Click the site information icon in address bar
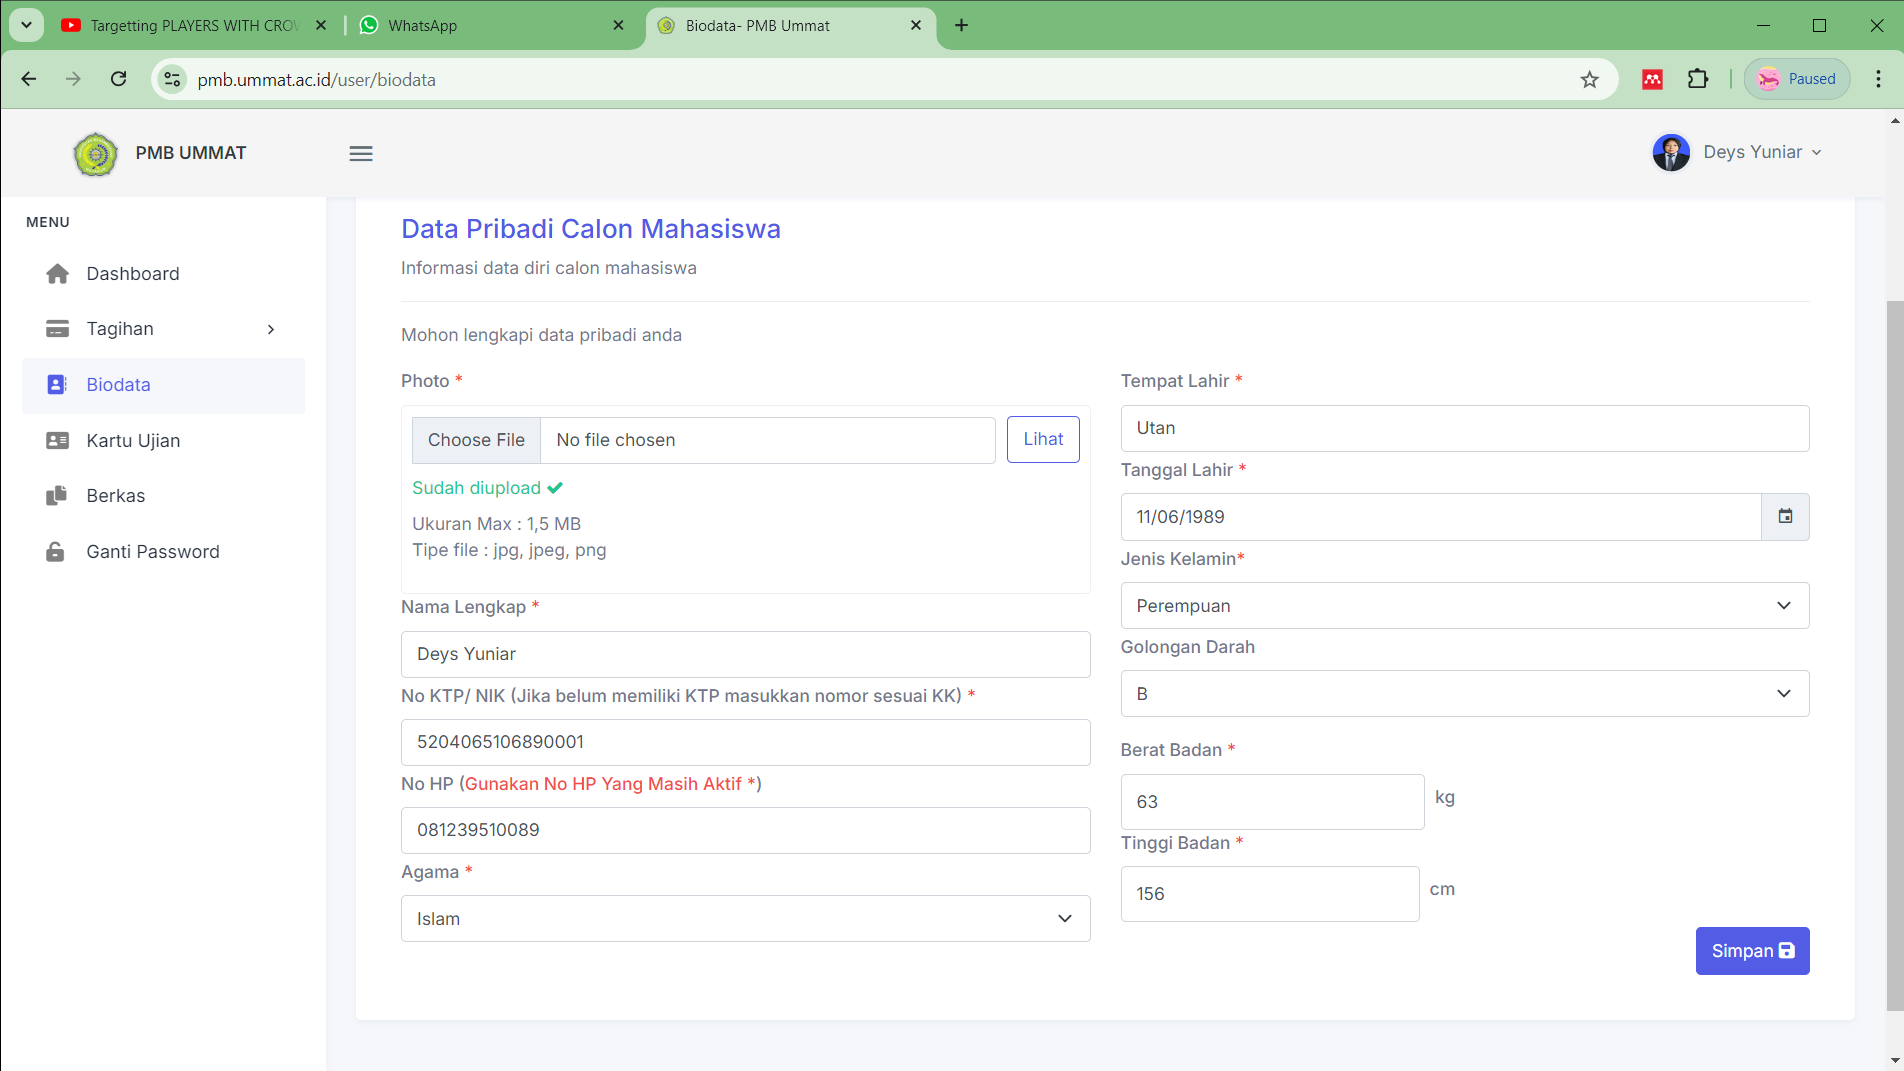Image resolution: width=1904 pixels, height=1071 pixels. (173, 79)
